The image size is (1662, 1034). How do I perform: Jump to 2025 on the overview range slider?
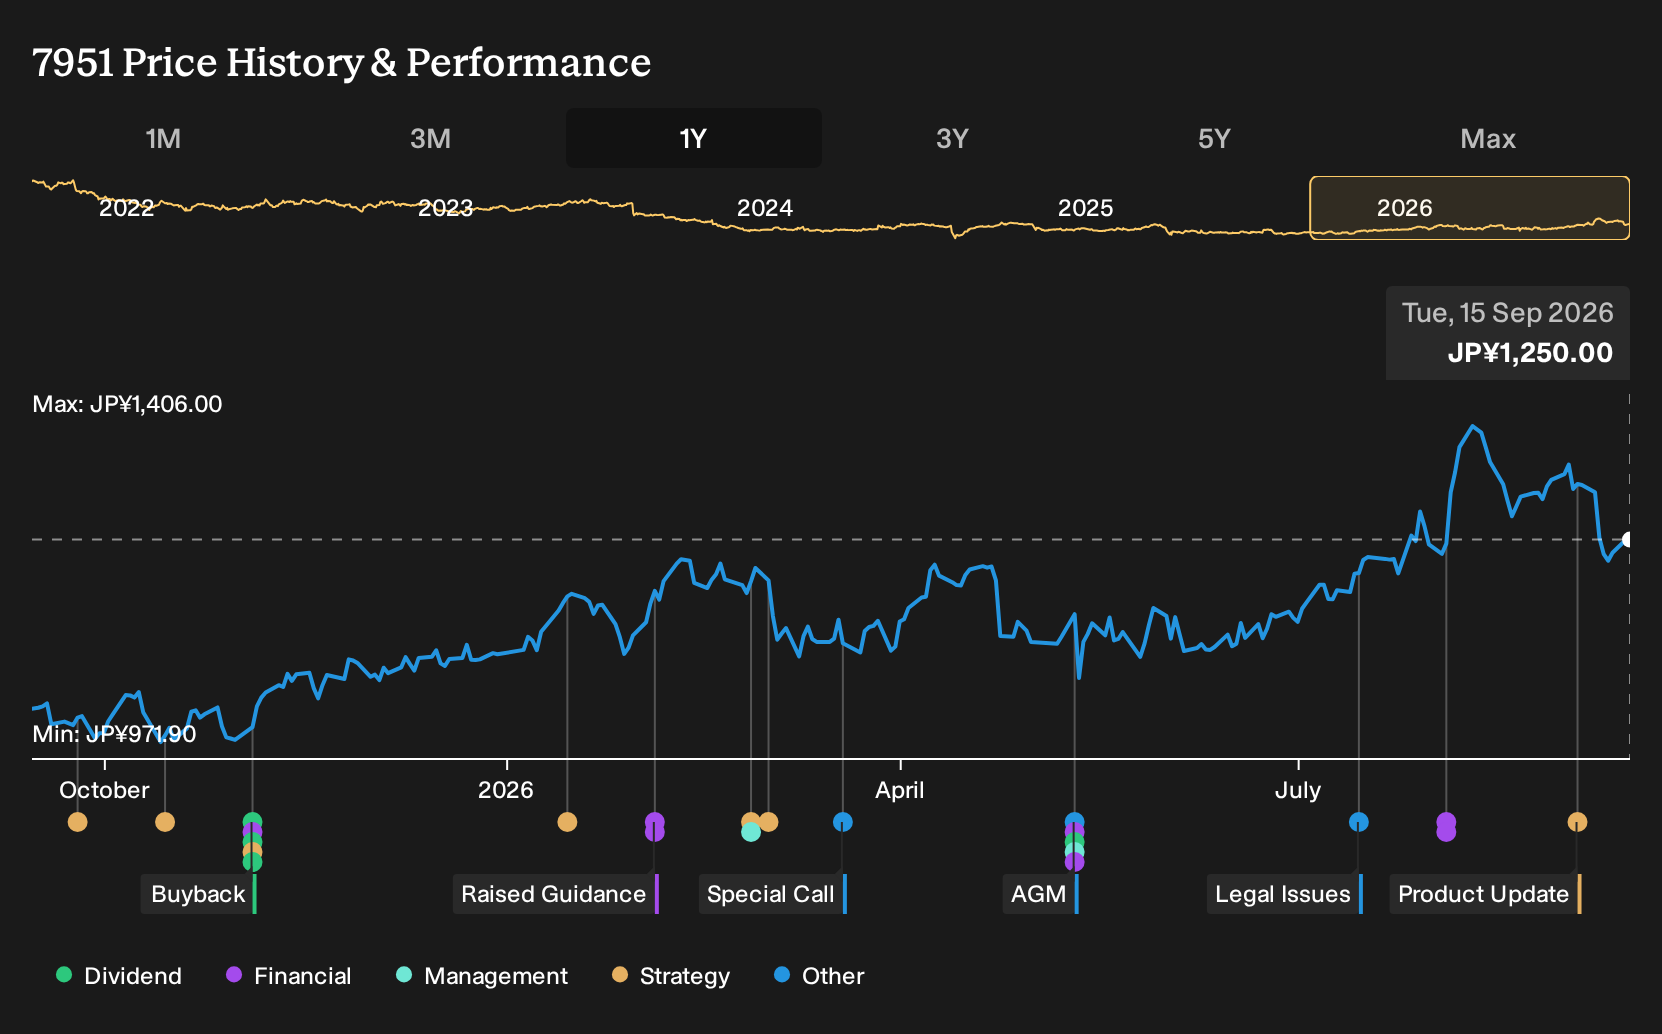point(1085,208)
